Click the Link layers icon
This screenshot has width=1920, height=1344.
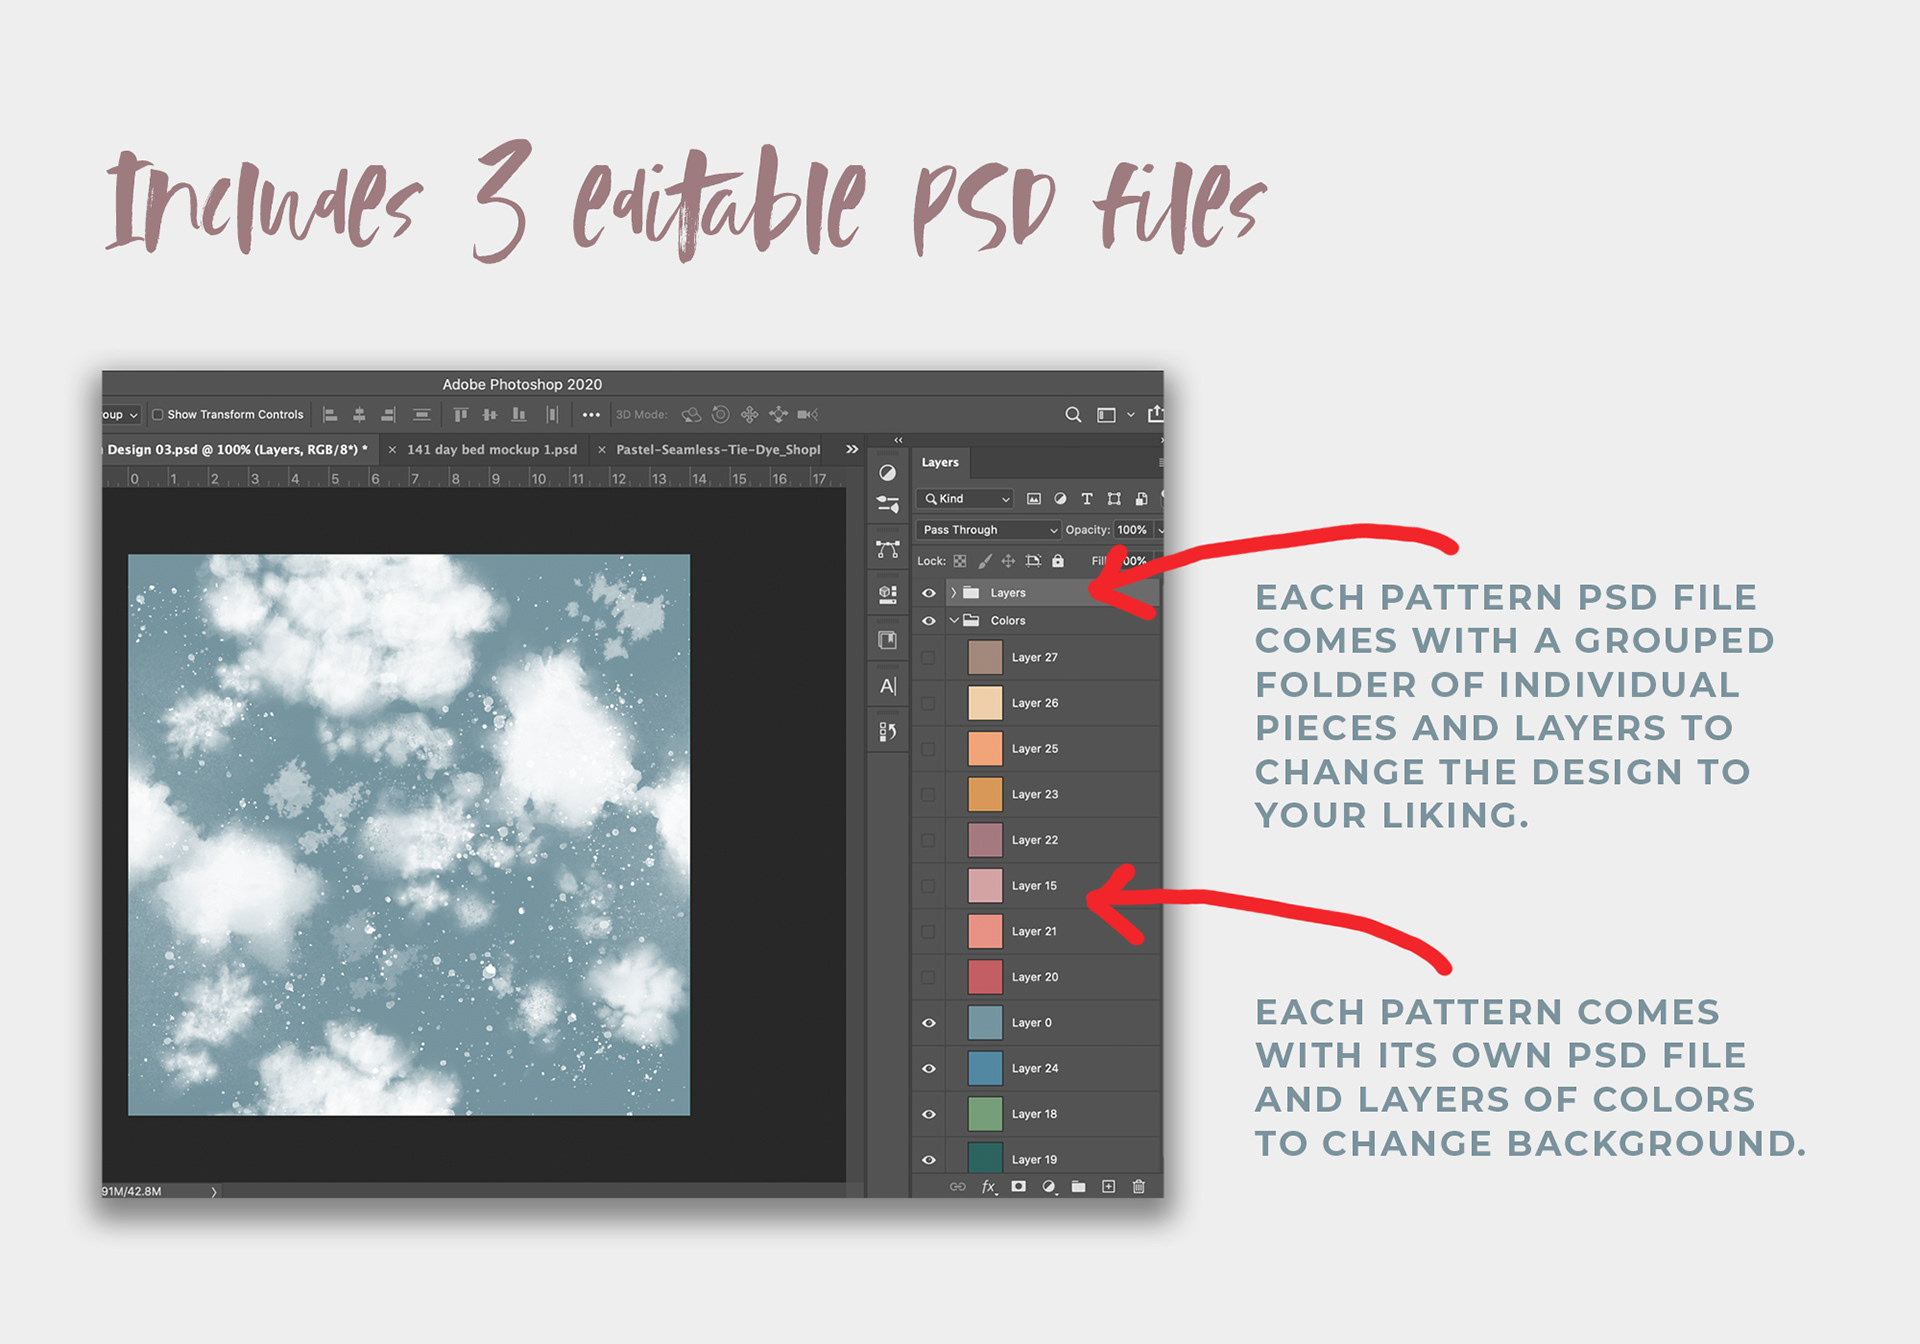[x=957, y=1187]
